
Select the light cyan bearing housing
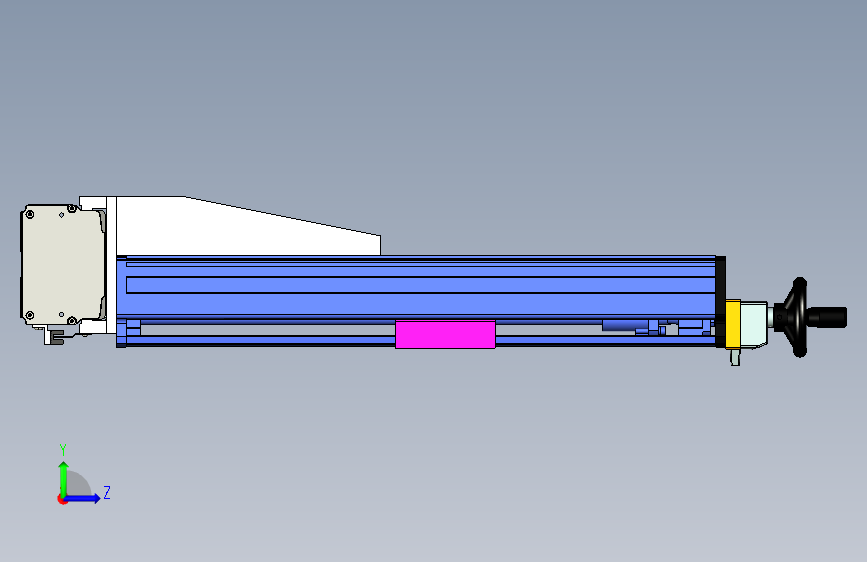pyautogui.click(x=754, y=324)
